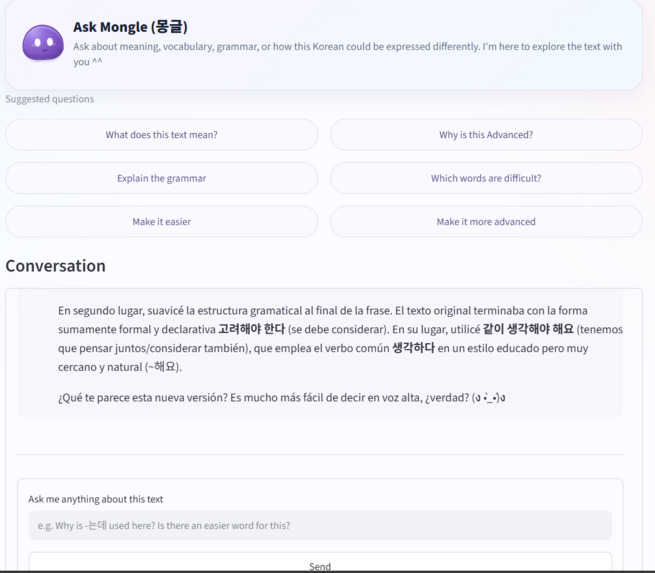The image size is (655, 573).
Task: Click the purple Mongle mascot avatar
Action: 43,43
